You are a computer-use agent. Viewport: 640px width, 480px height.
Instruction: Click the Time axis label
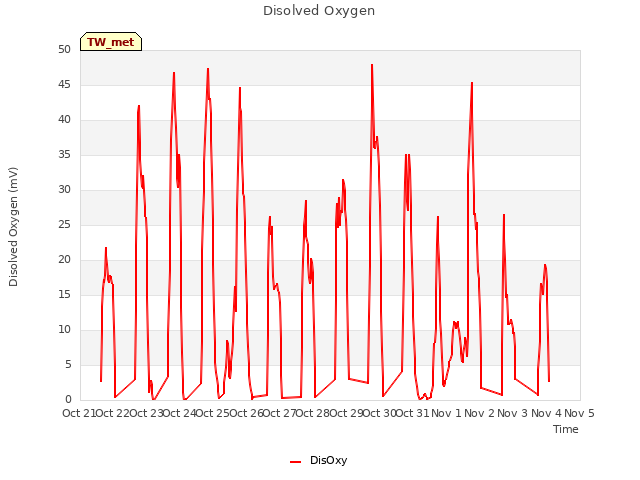click(566, 429)
